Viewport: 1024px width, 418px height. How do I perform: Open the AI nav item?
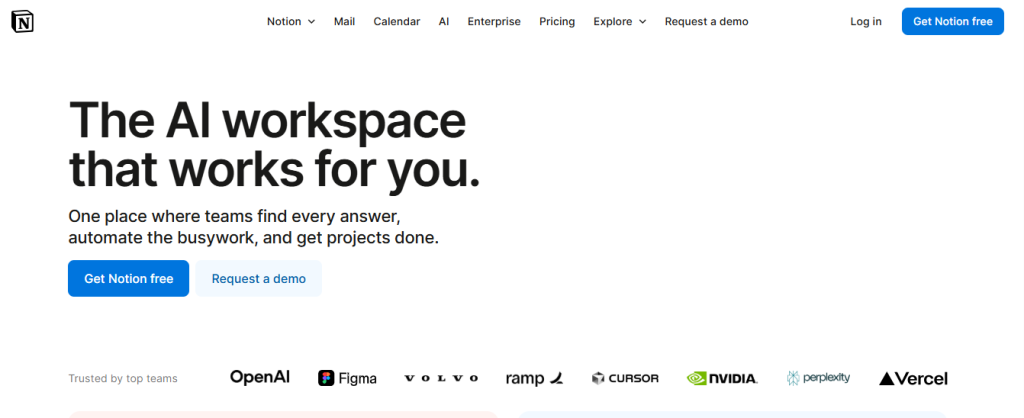(443, 22)
